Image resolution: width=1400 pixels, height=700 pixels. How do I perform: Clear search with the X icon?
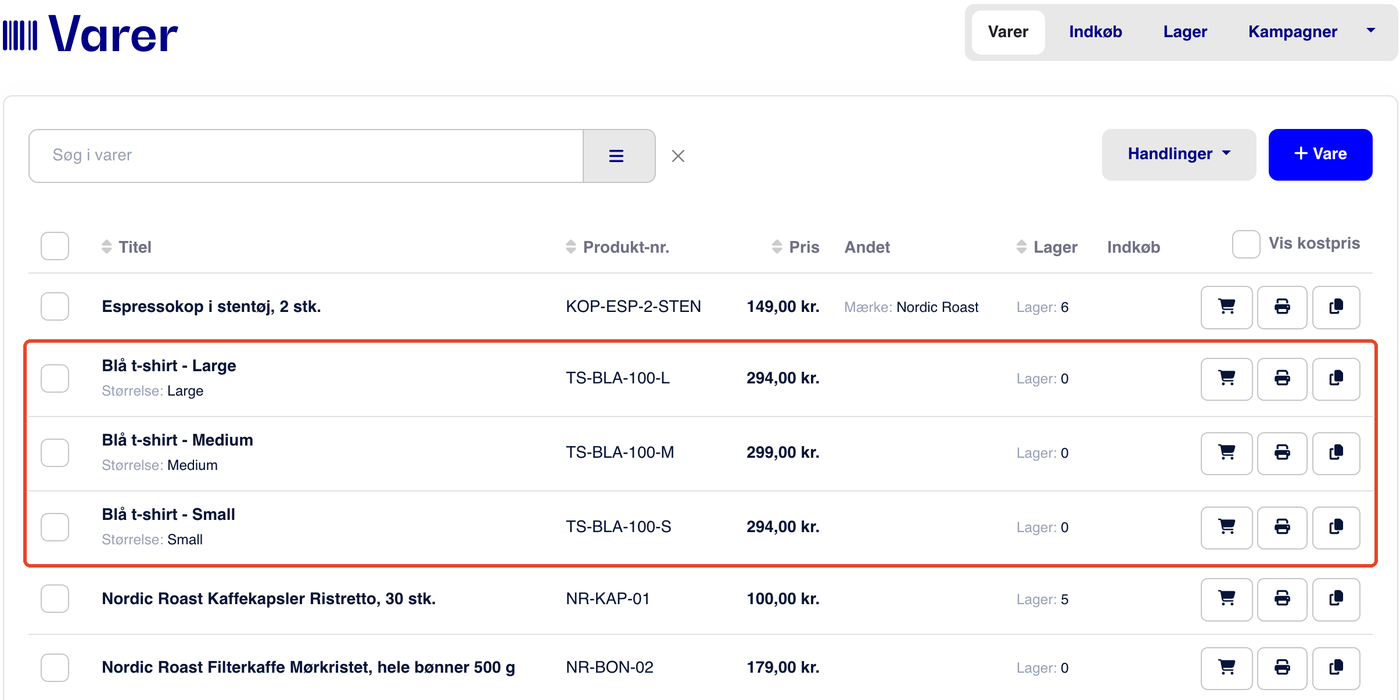point(678,156)
